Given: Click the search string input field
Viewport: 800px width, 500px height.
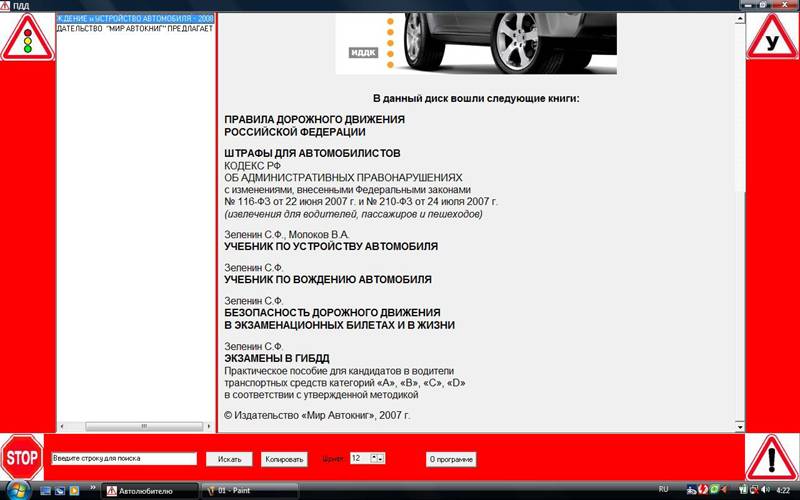Looking at the screenshot, I should point(124,459).
